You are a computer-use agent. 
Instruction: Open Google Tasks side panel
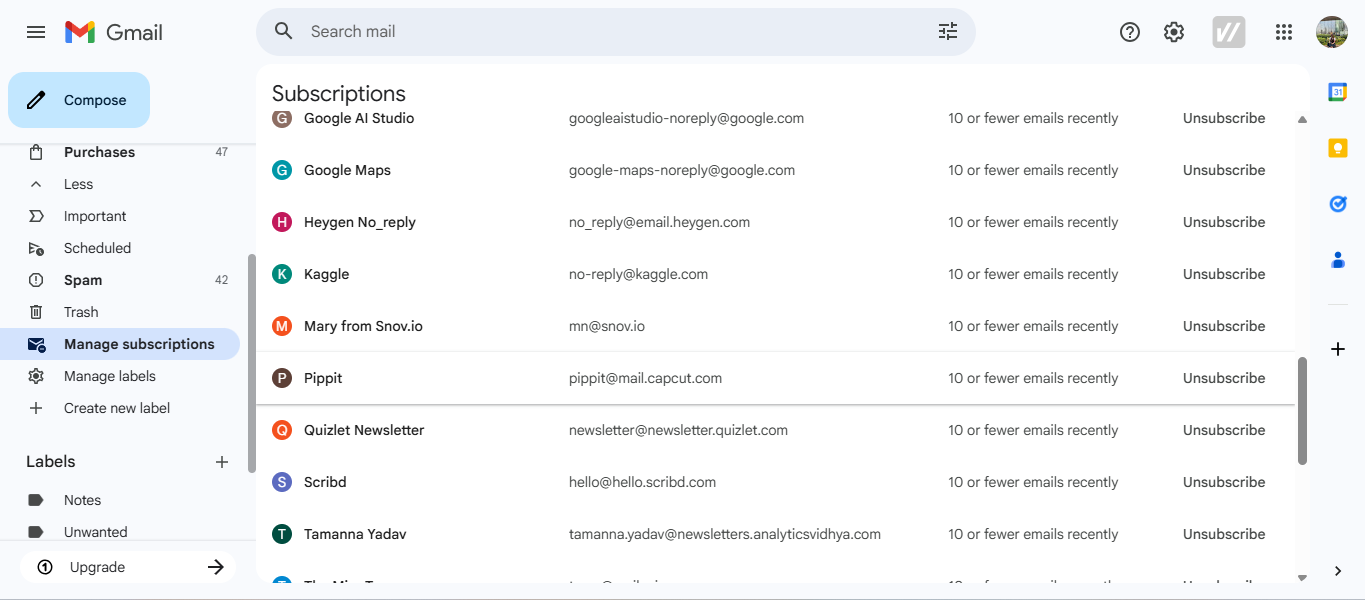(x=1338, y=204)
